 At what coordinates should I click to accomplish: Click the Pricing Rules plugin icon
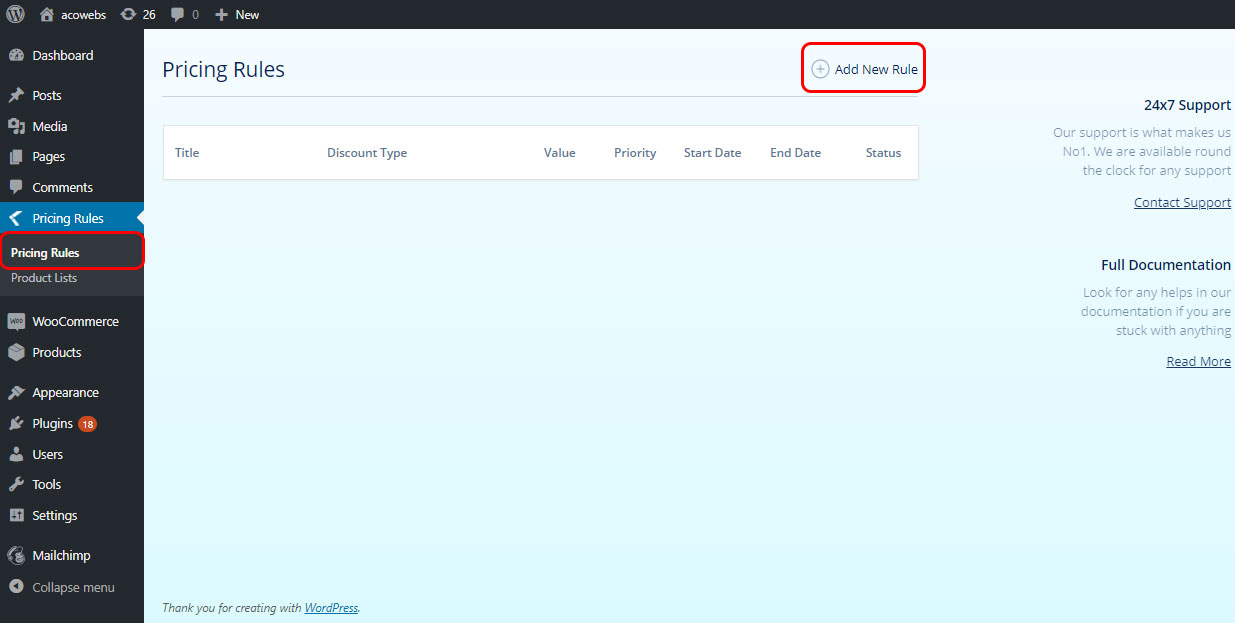tap(16, 218)
